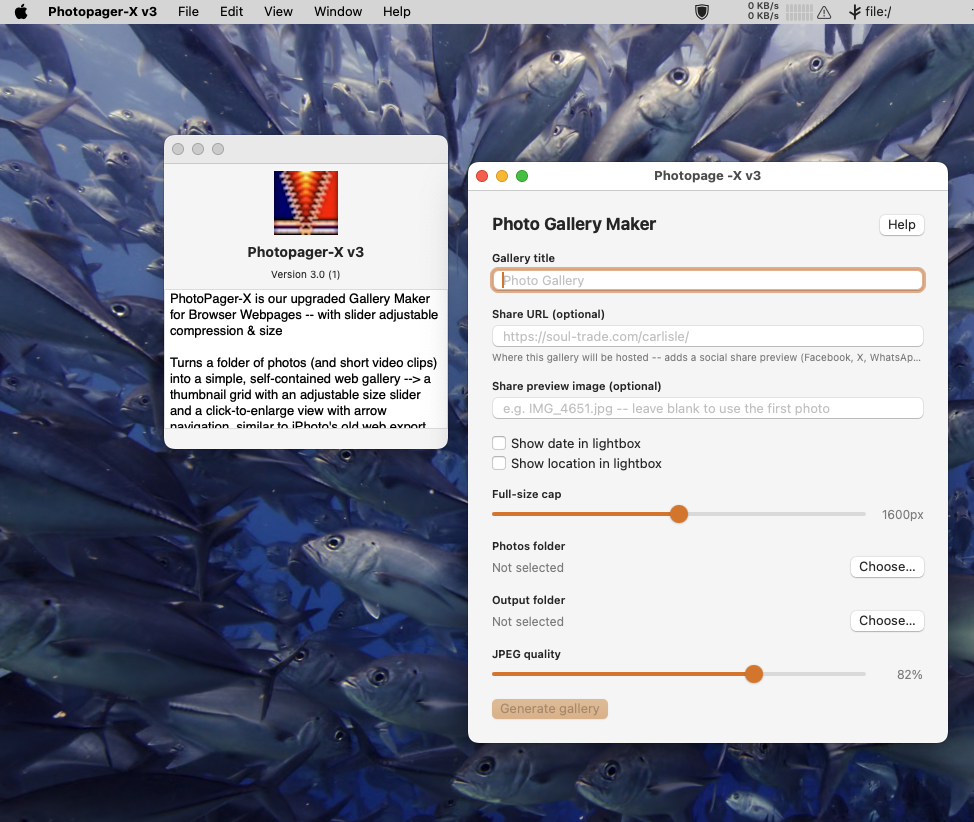This screenshot has width=974, height=822.
Task: Click the Photopager-X app icon image
Action: [306, 203]
